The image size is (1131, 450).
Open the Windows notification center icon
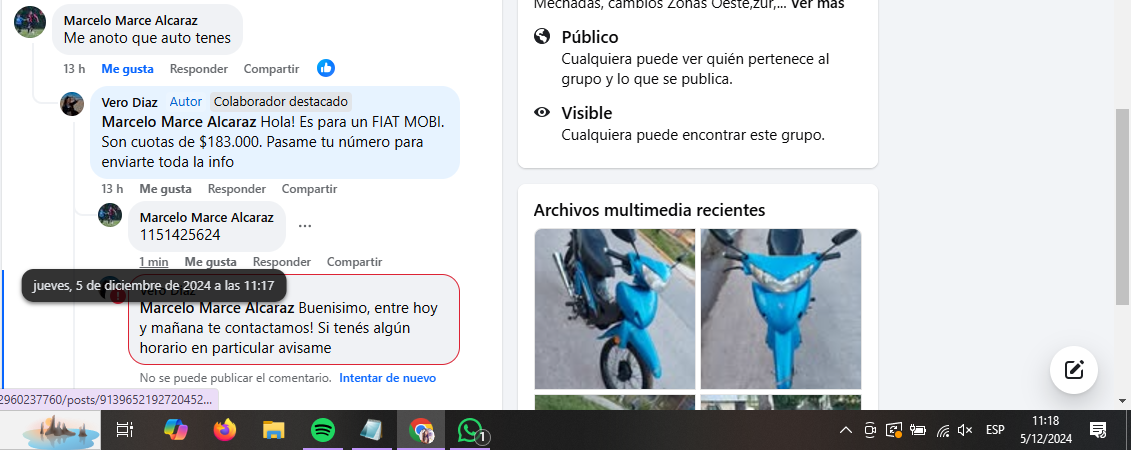[1097, 430]
